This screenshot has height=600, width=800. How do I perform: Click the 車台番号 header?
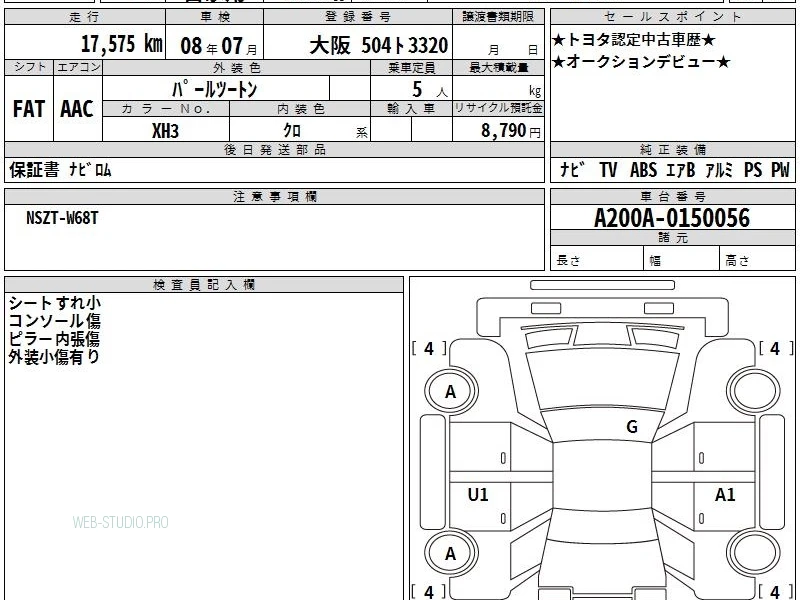[672, 197]
